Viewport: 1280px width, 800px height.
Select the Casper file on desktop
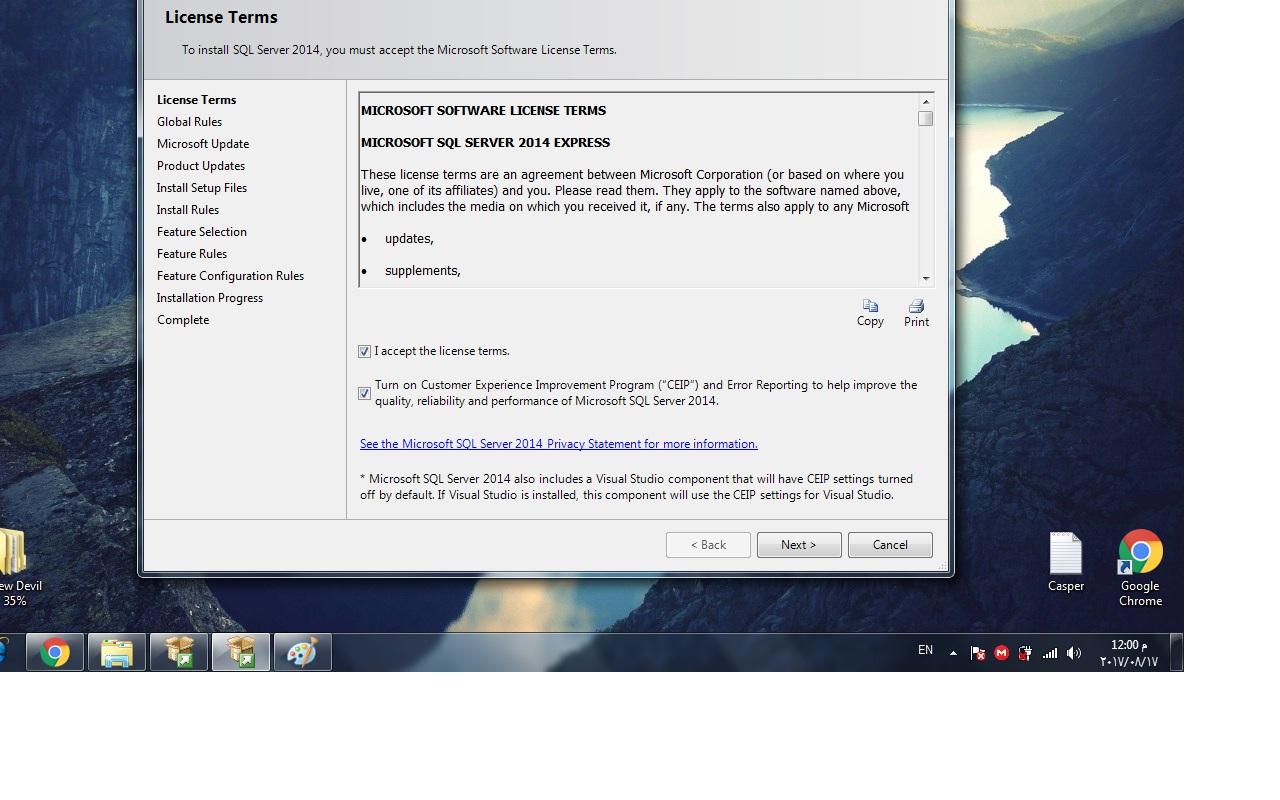pyautogui.click(x=1066, y=562)
